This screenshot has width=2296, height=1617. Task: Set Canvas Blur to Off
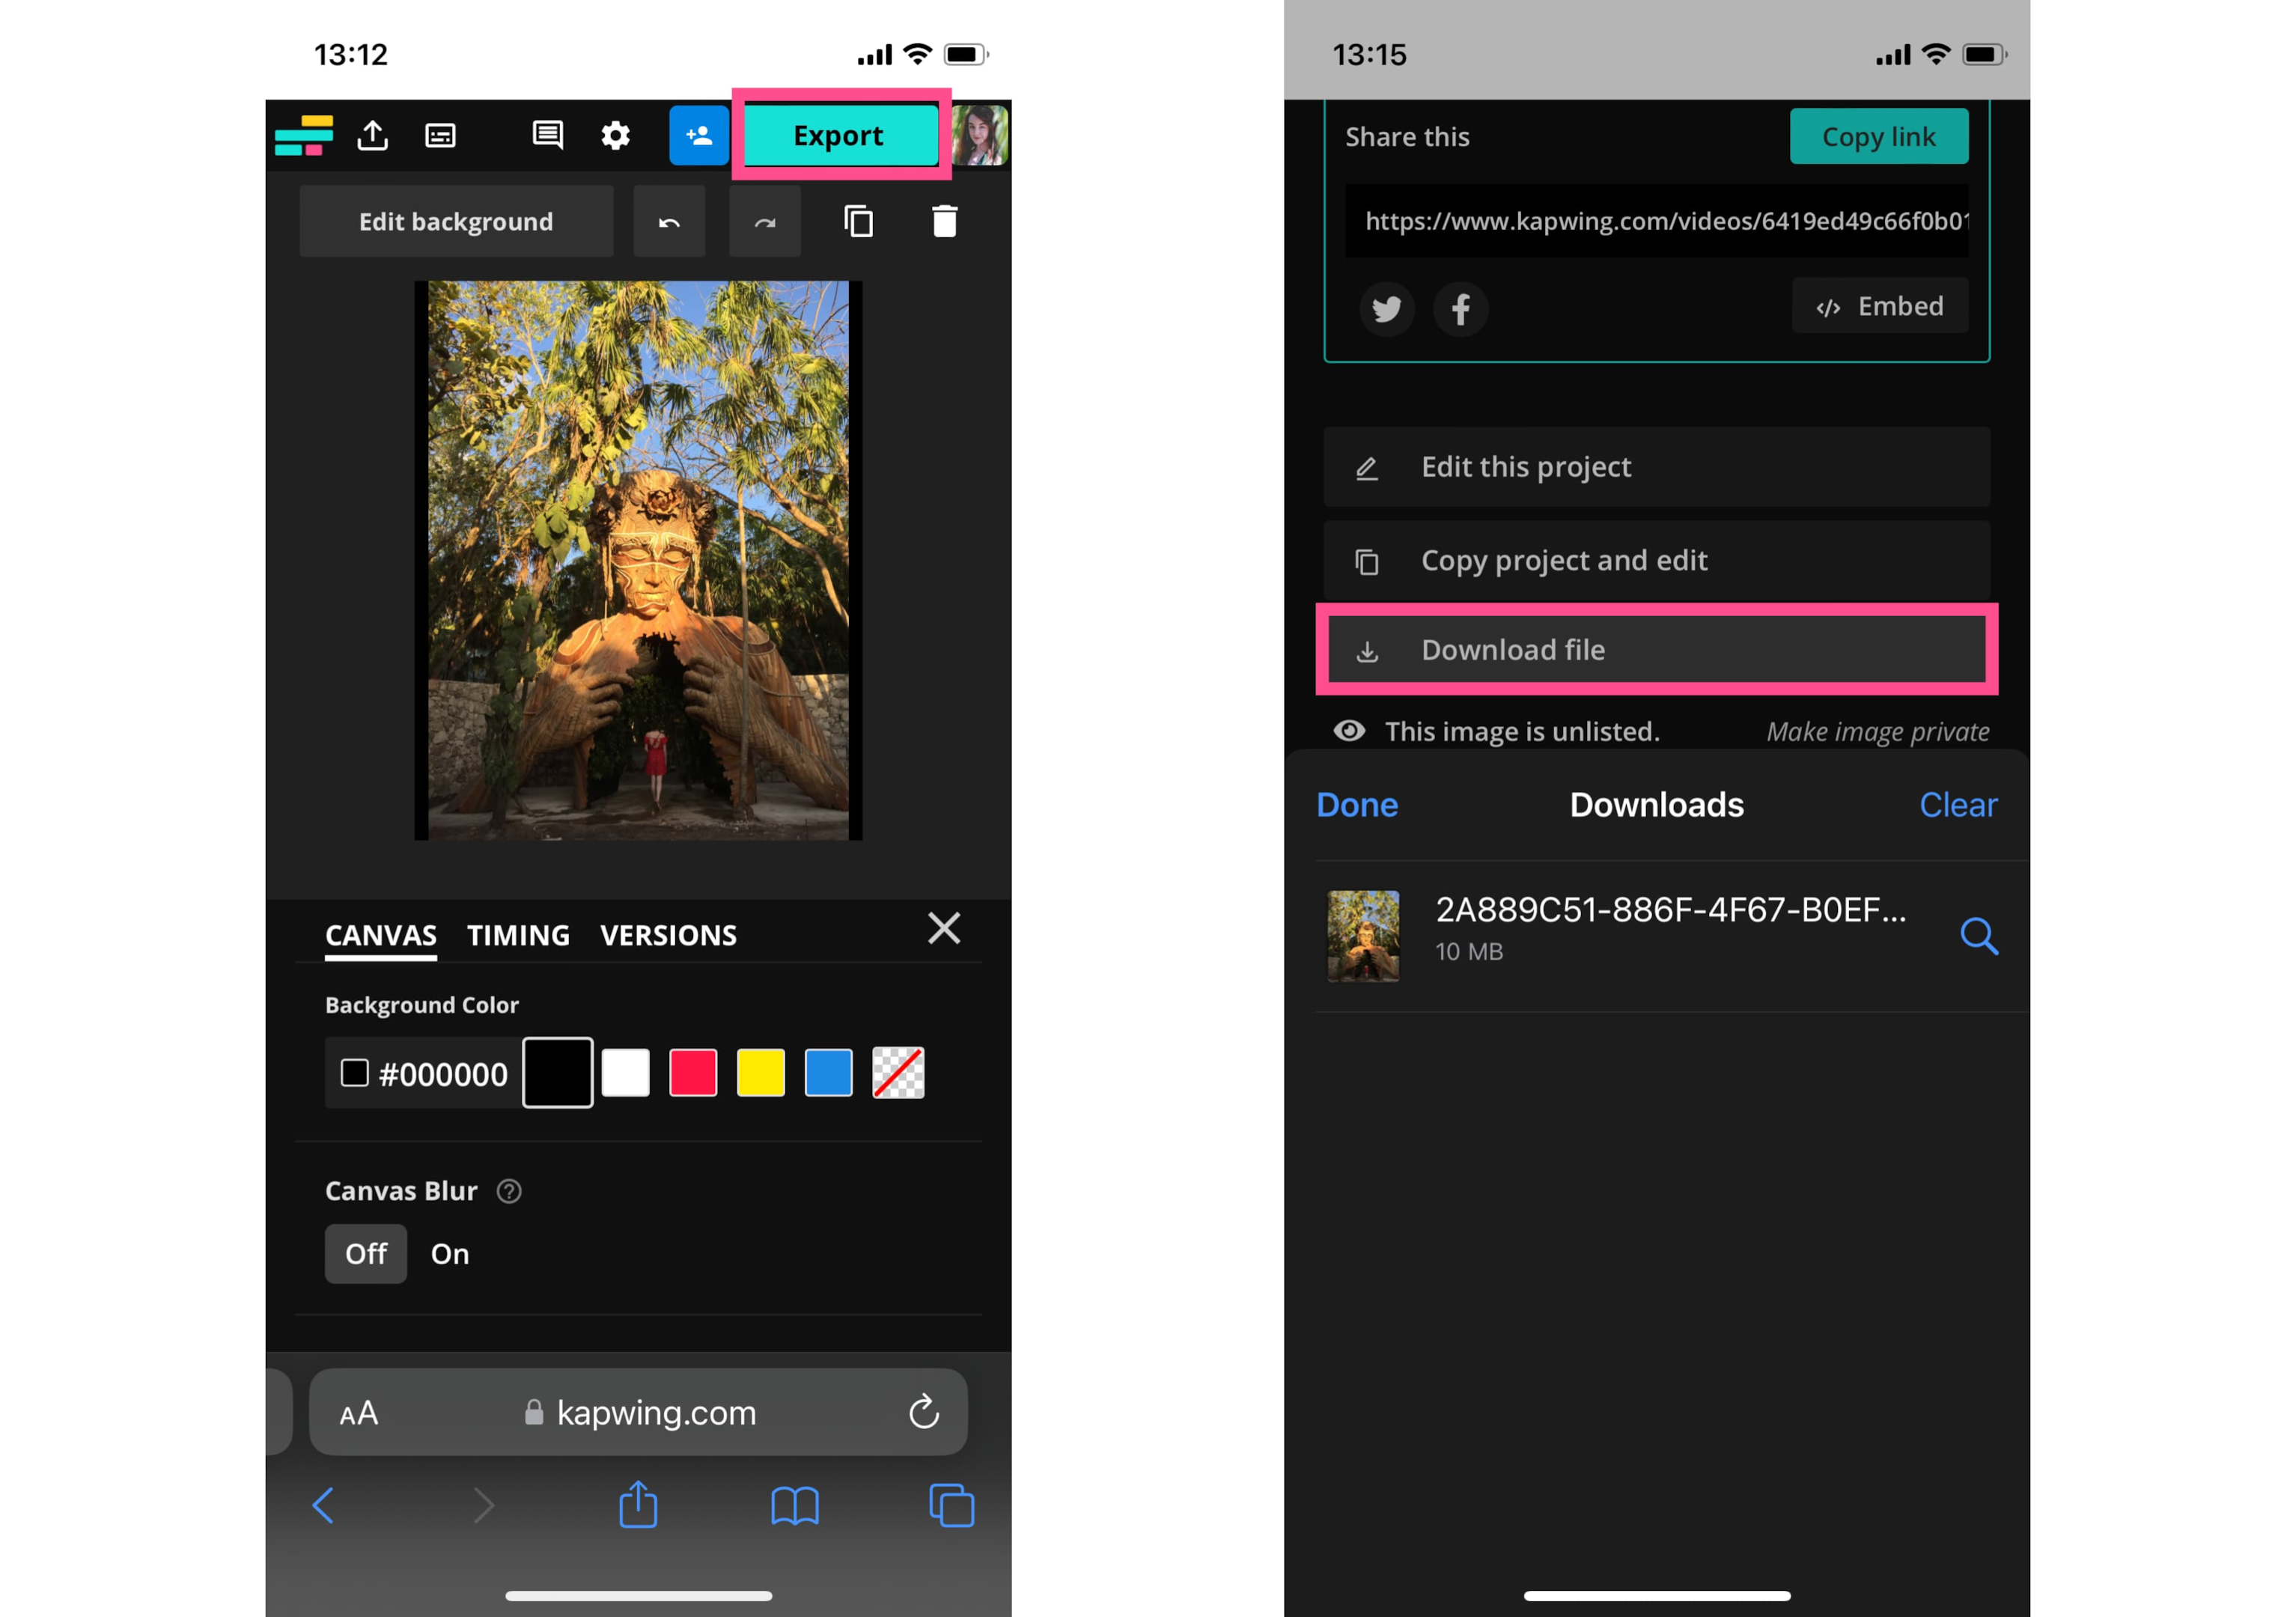tap(366, 1253)
